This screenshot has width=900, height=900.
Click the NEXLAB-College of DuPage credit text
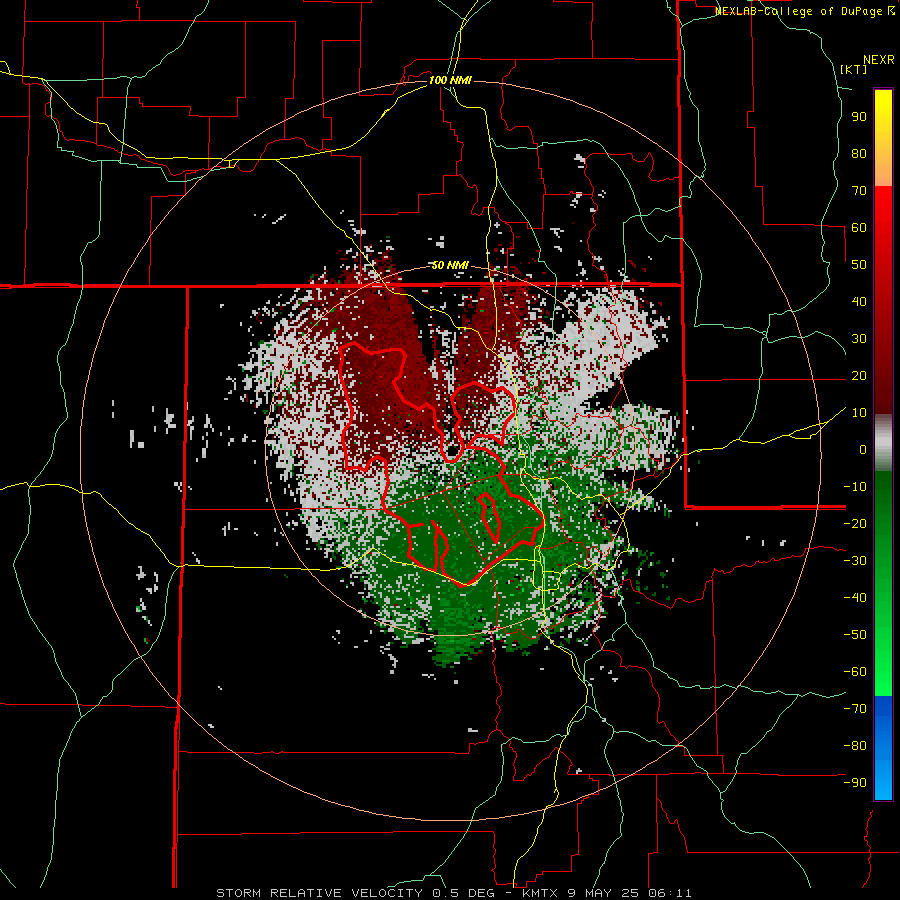pyautogui.click(x=800, y=11)
